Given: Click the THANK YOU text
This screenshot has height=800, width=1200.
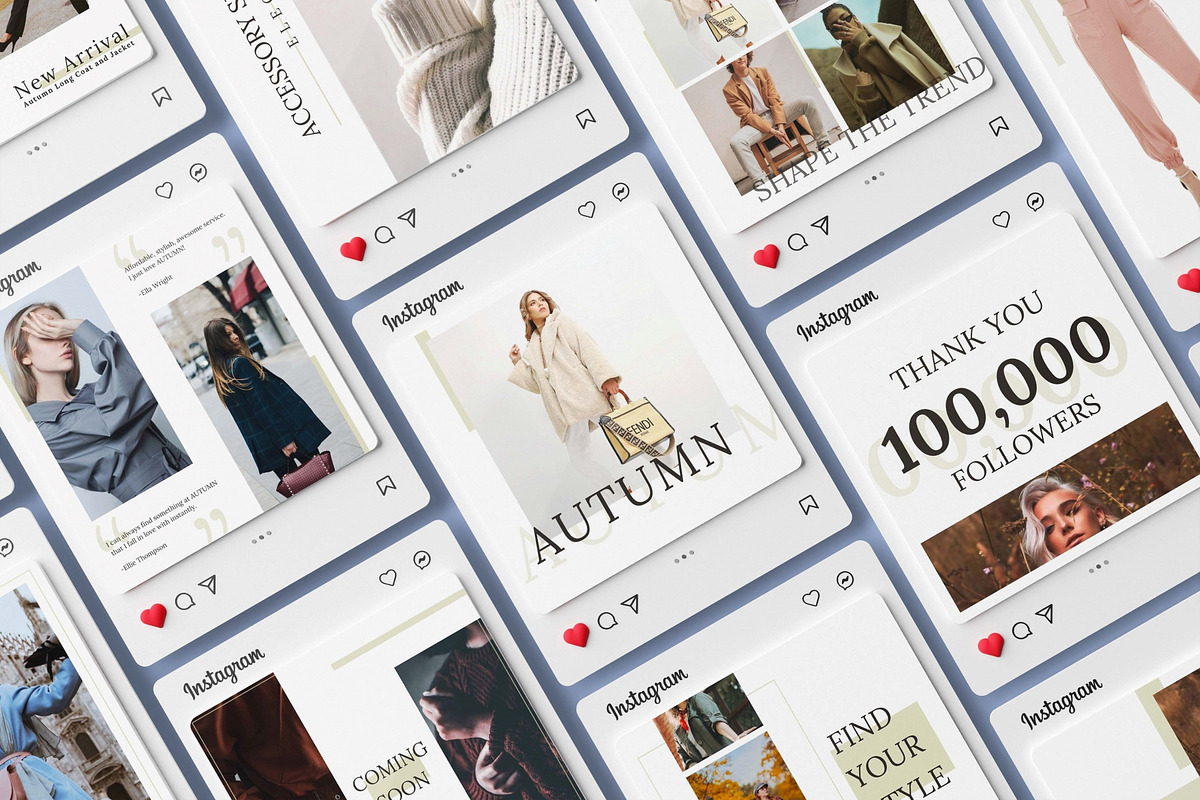Looking at the screenshot, I should (967, 340).
